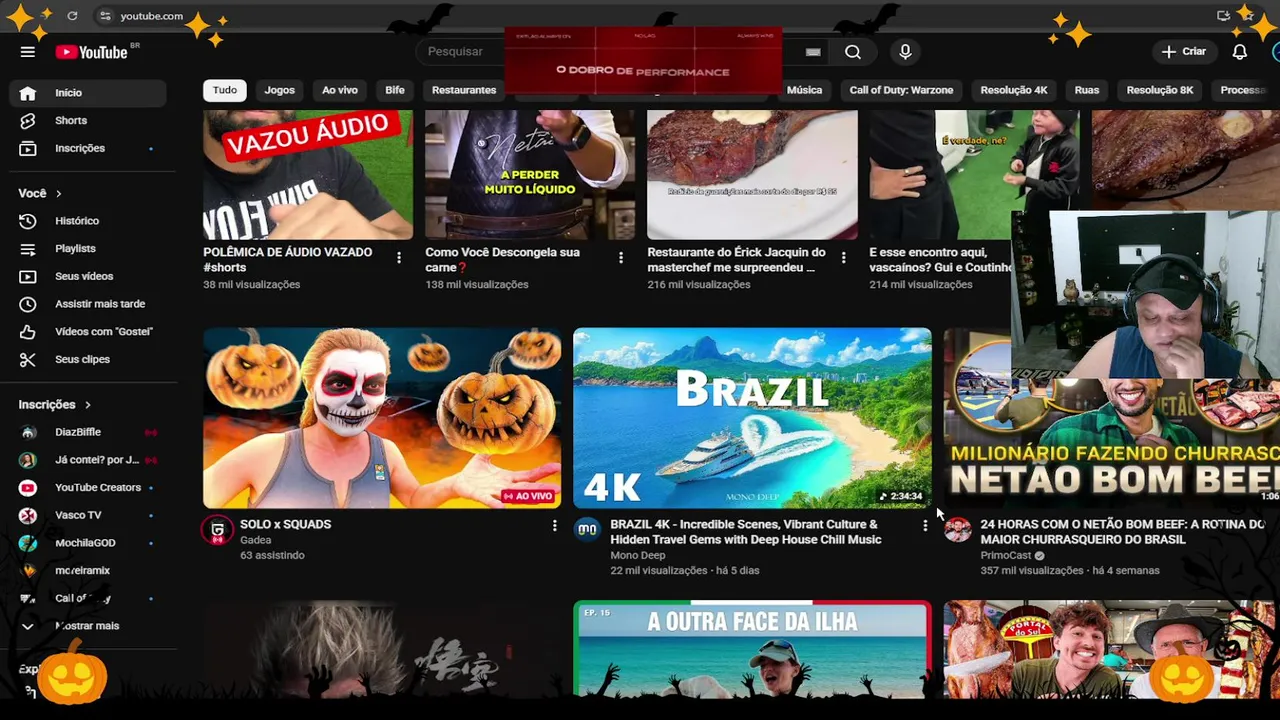Open the hamburger guide menu

[x=28, y=52]
